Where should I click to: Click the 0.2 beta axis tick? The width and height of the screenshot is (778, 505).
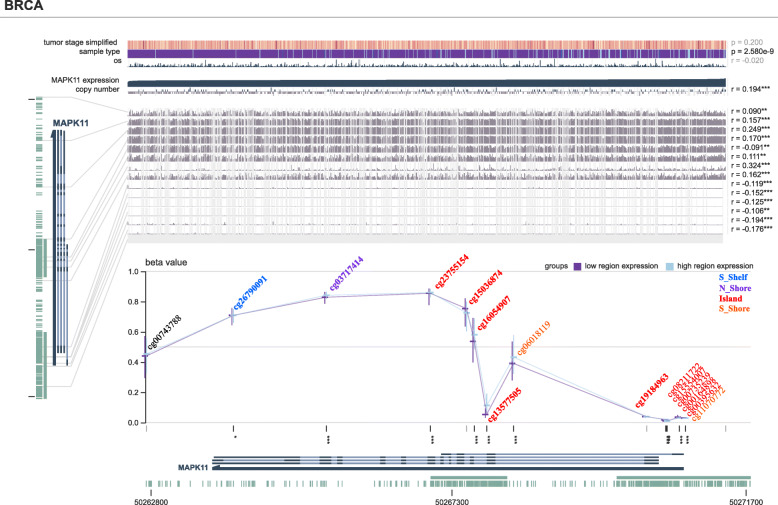[133, 392]
